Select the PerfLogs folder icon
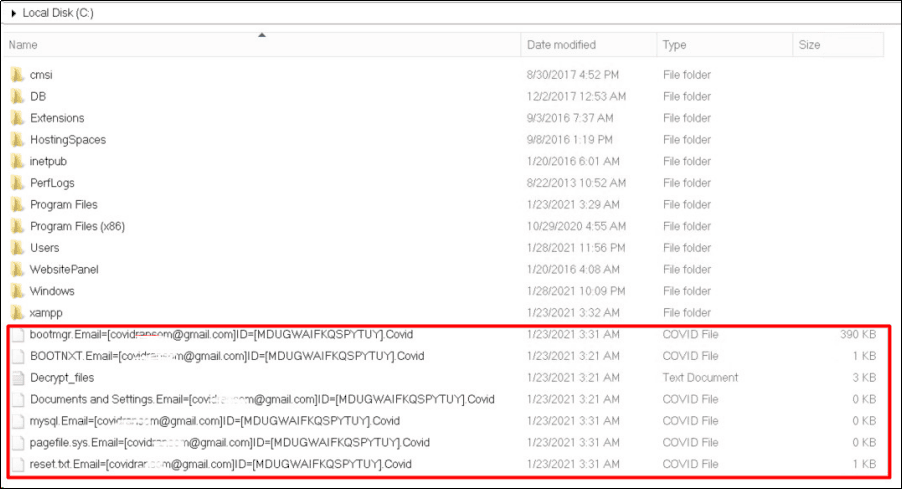Screen dimensions: 903x490 click(x=17, y=183)
